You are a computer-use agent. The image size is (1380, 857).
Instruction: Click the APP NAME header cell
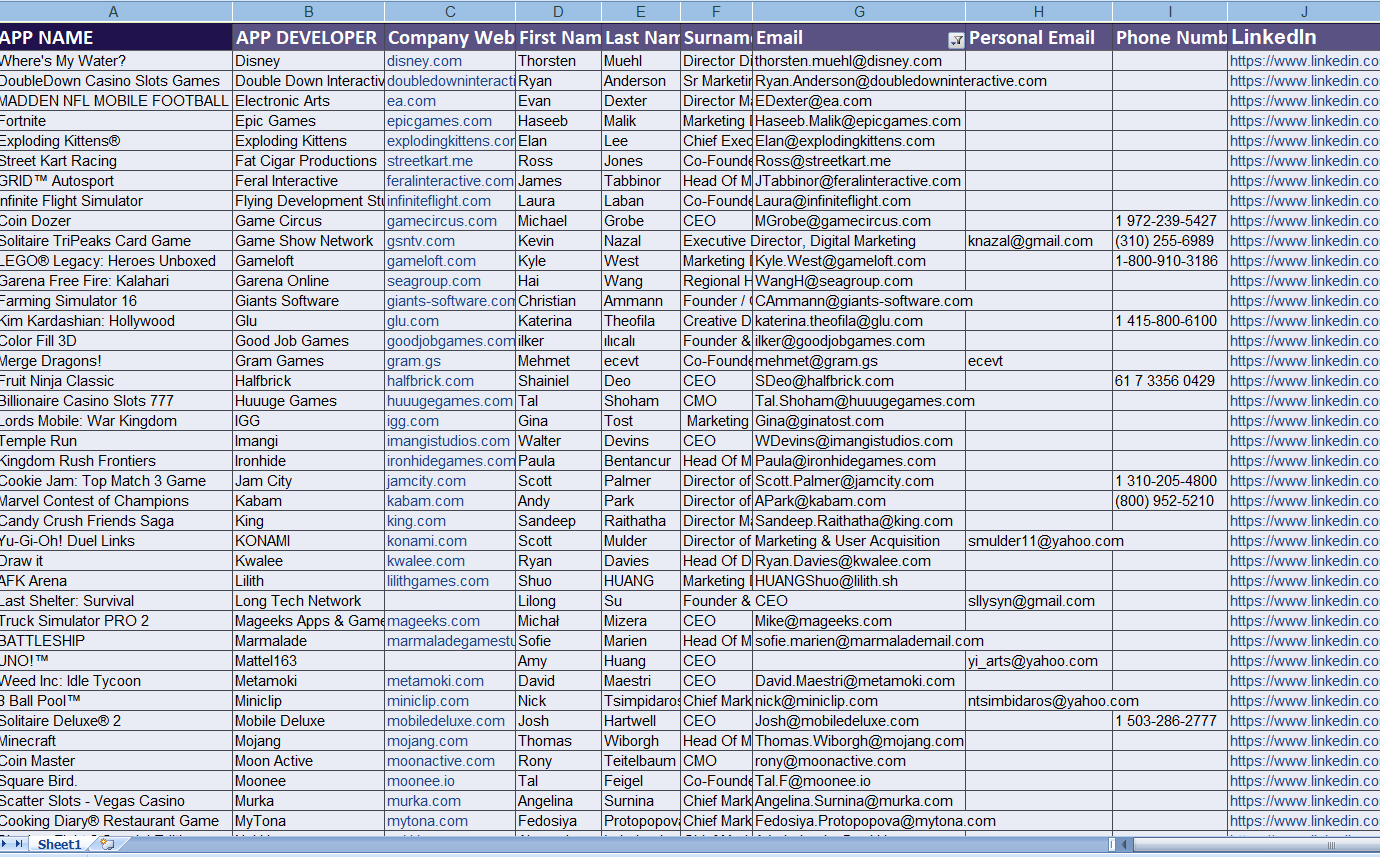tap(116, 37)
